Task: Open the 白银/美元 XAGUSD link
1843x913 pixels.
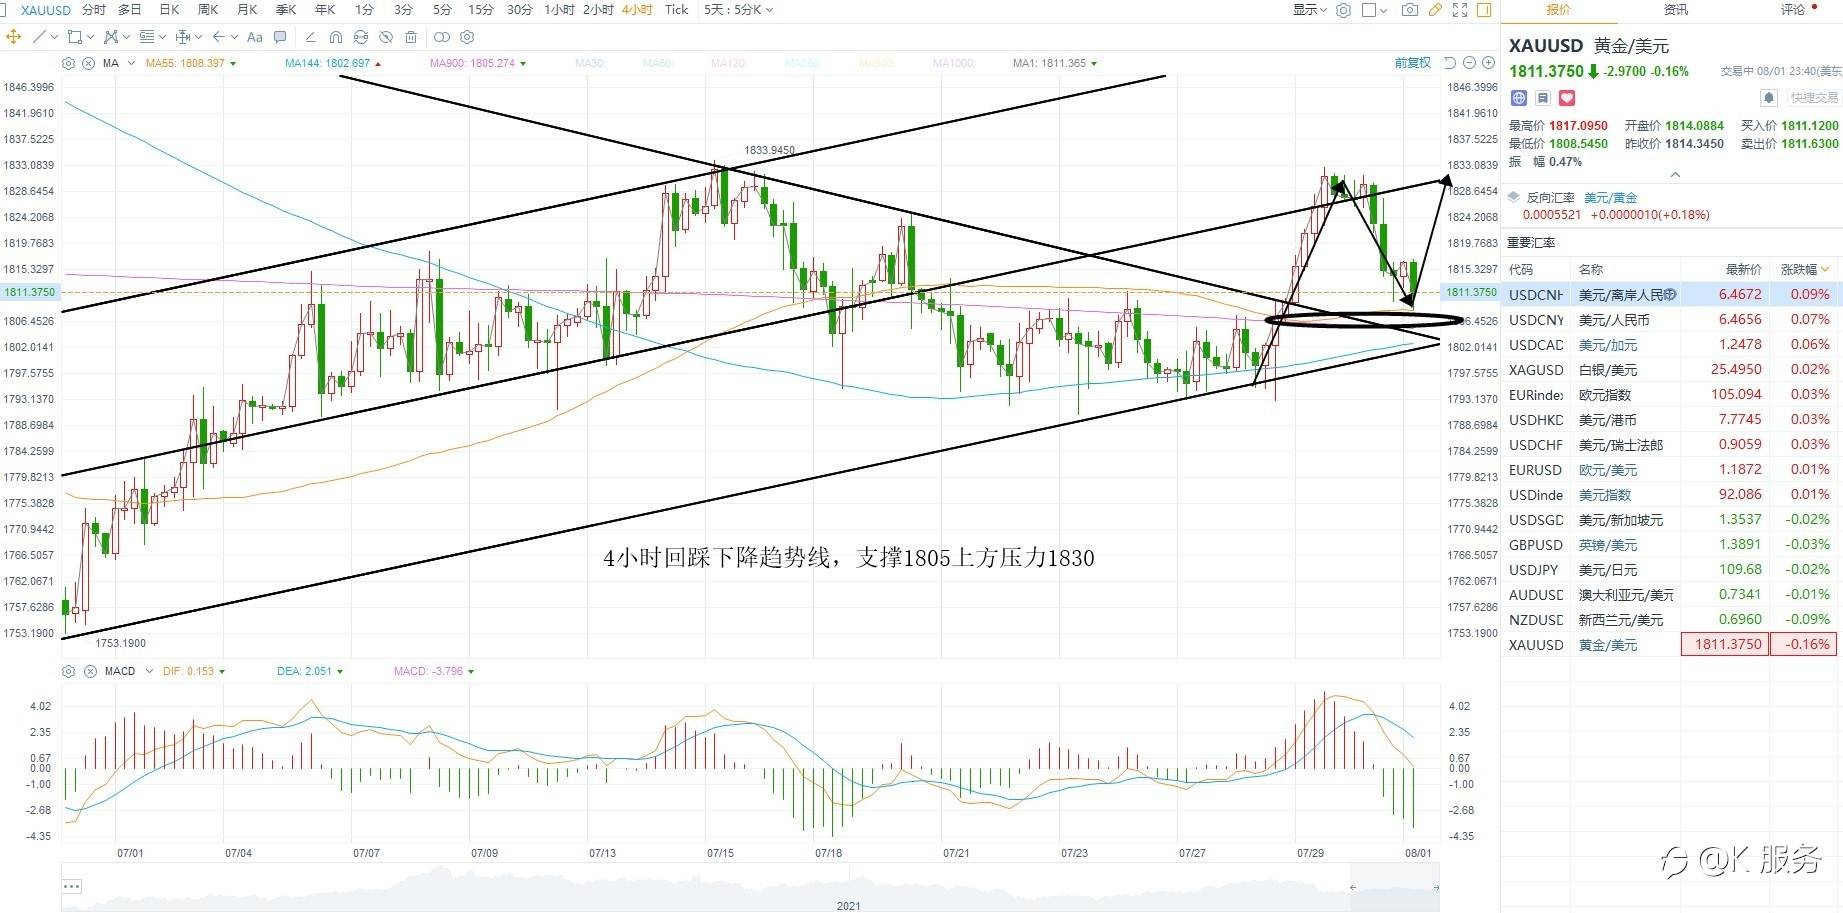Action: [x=1608, y=370]
